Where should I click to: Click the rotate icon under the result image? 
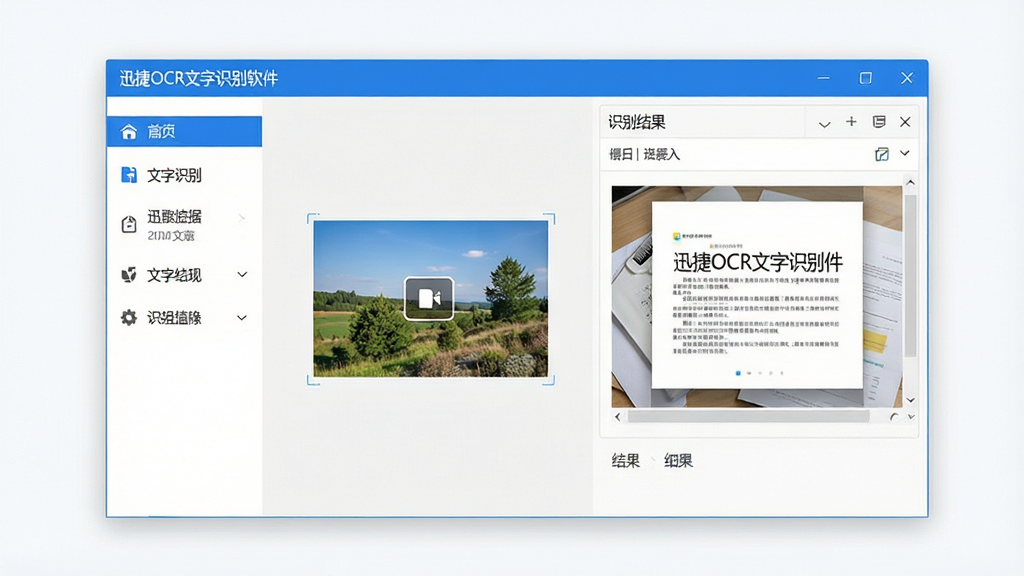click(x=894, y=417)
